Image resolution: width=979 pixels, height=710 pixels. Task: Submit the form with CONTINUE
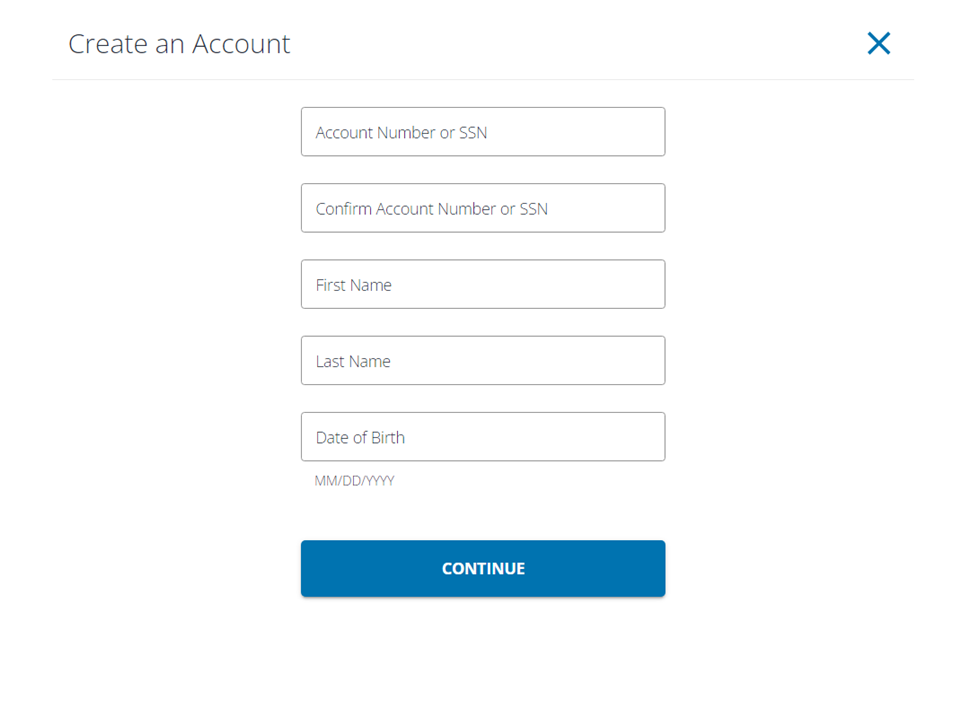pyautogui.click(x=483, y=568)
